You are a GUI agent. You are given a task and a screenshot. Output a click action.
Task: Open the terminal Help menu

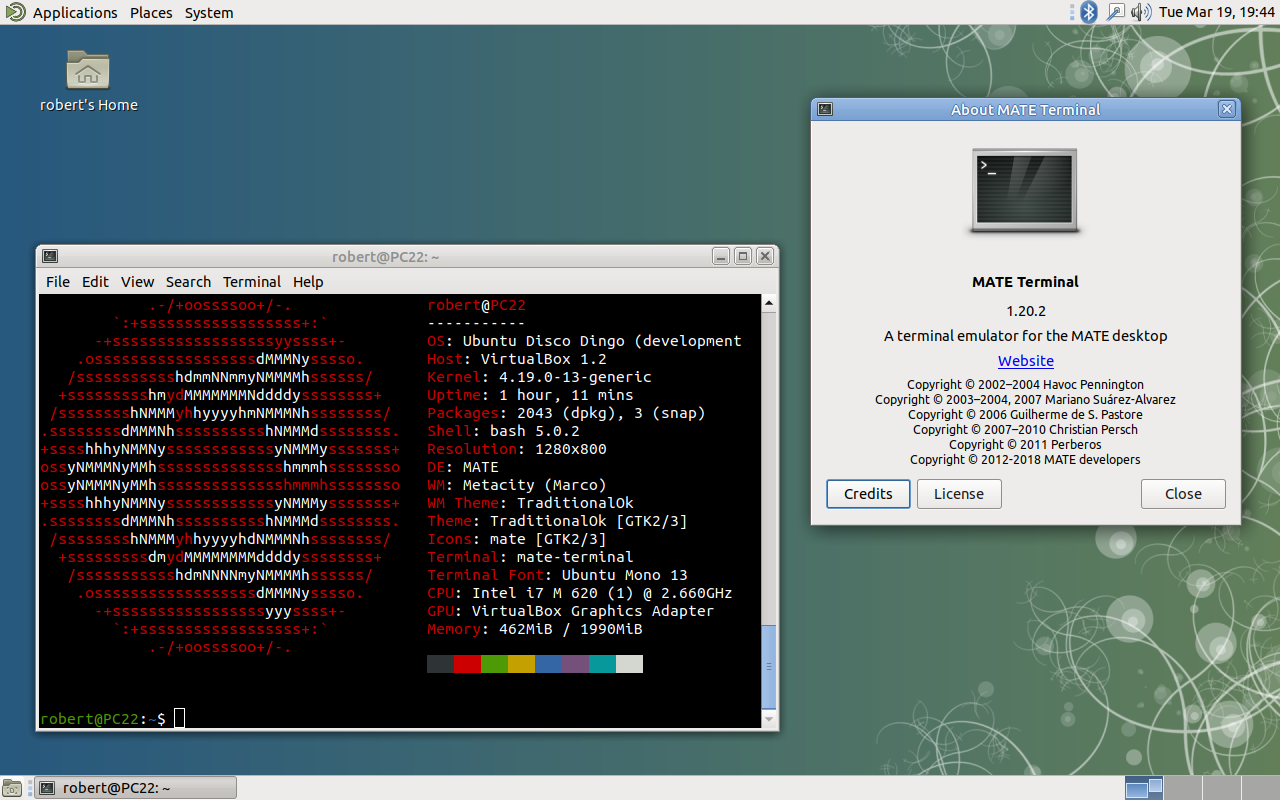click(x=308, y=282)
